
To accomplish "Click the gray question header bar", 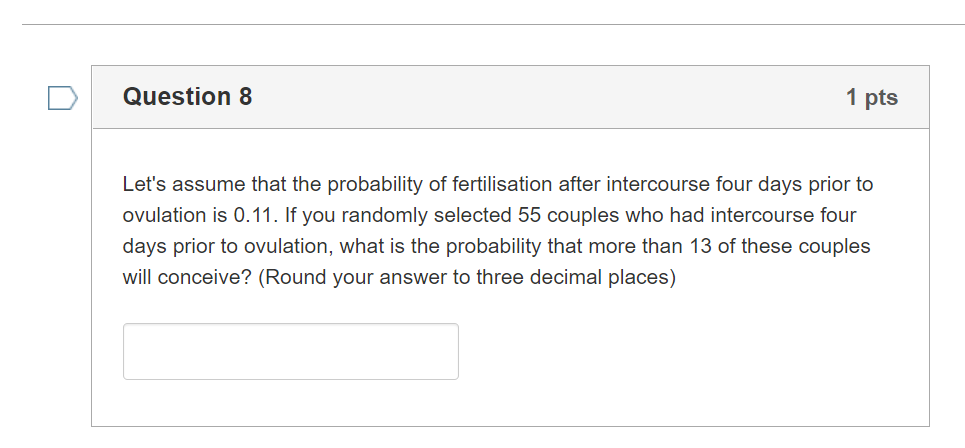I will [510, 97].
